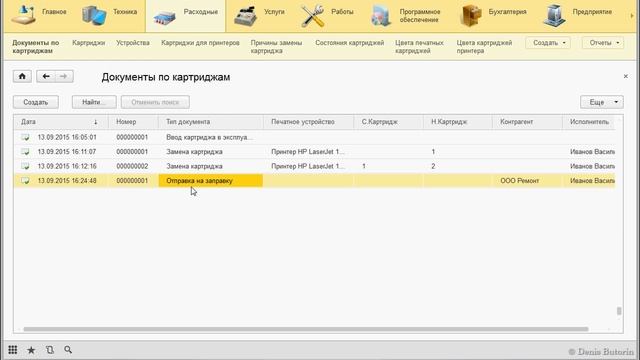The width and height of the screenshot is (640, 360).
Task: Open the Главное section icon
Action: [23, 16]
